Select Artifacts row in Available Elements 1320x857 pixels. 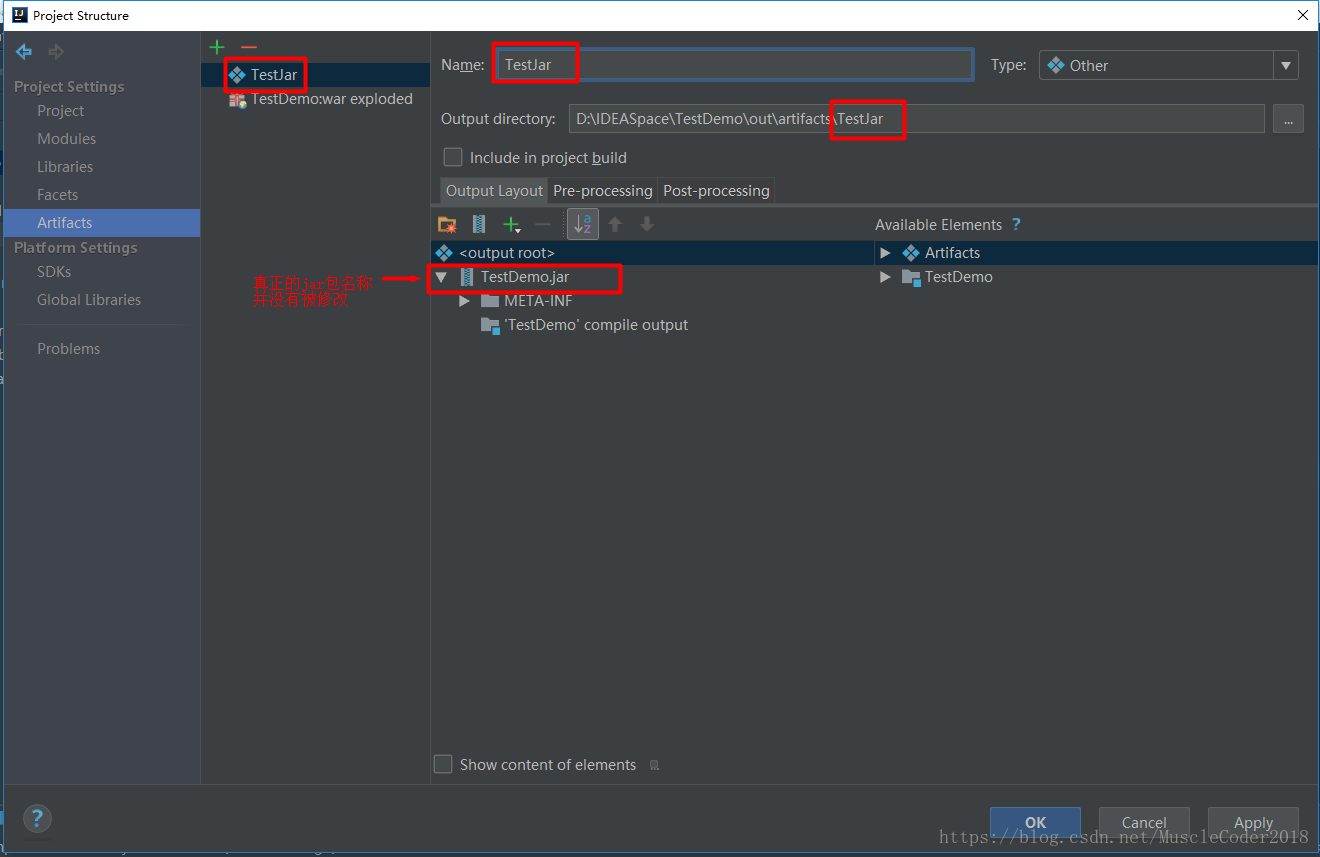click(1096, 253)
